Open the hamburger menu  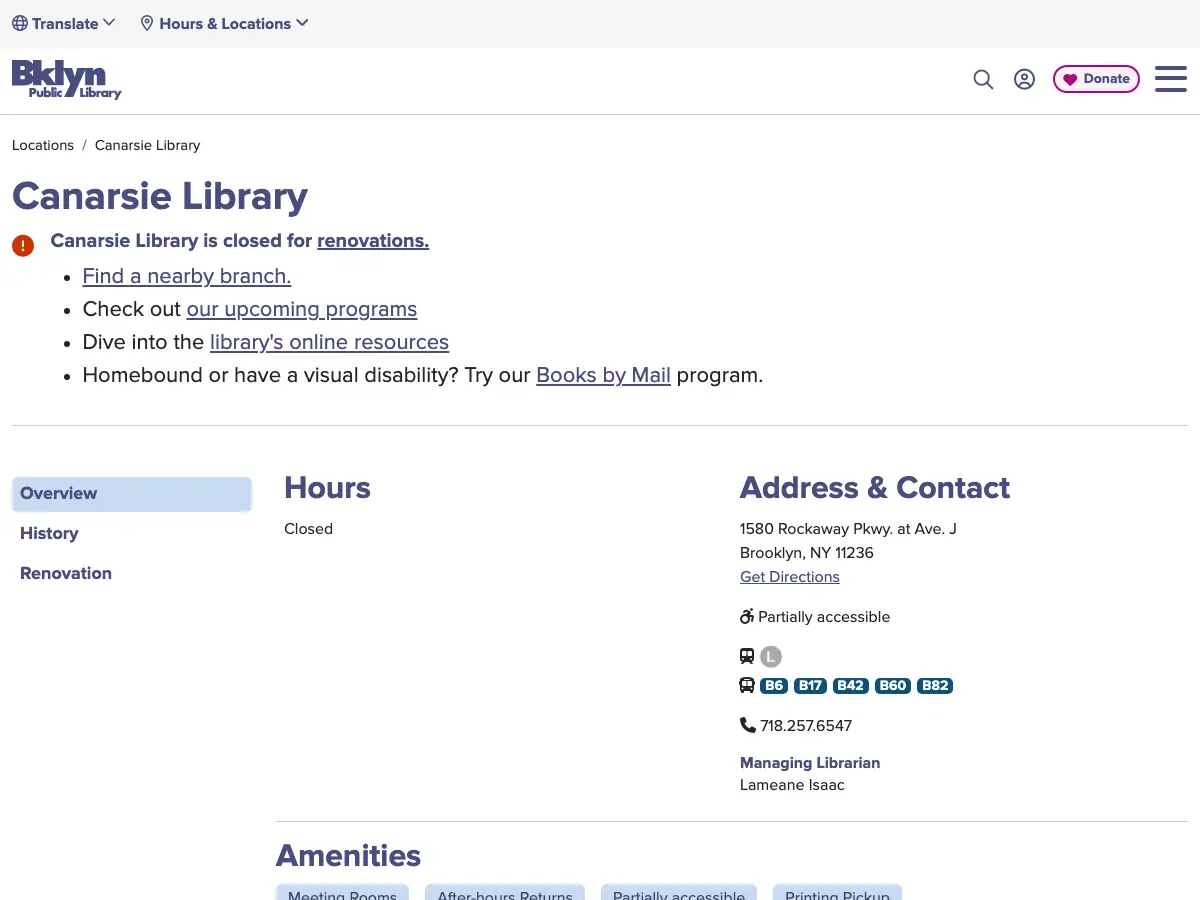pyautogui.click(x=1171, y=79)
